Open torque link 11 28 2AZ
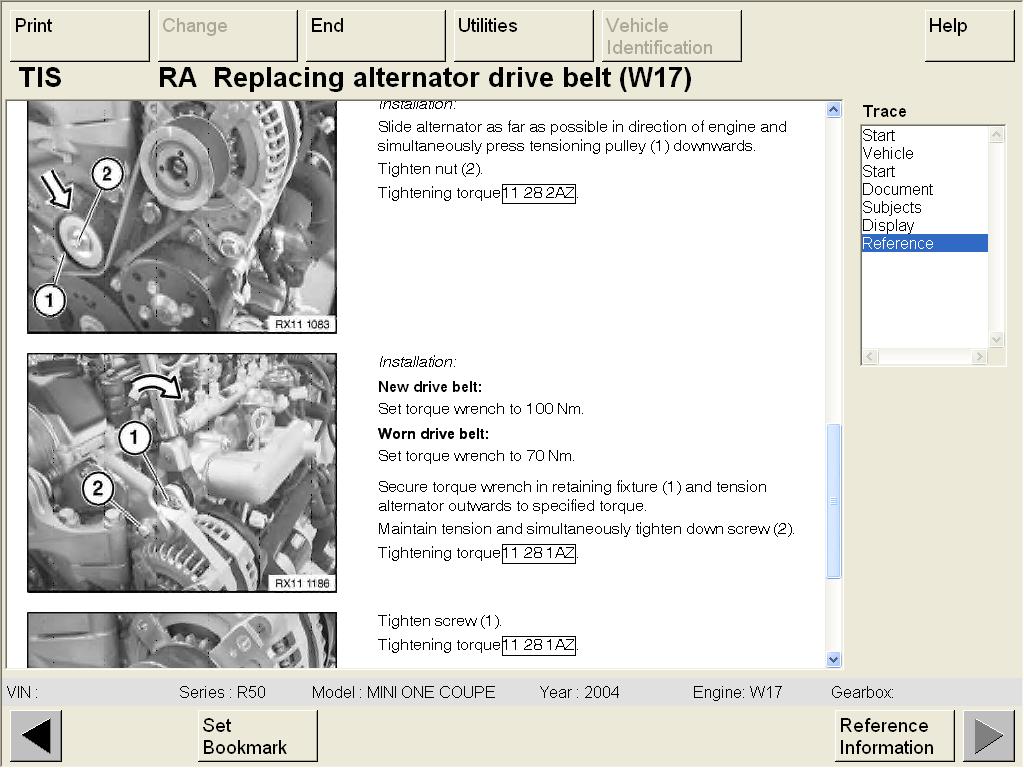 (x=539, y=193)
